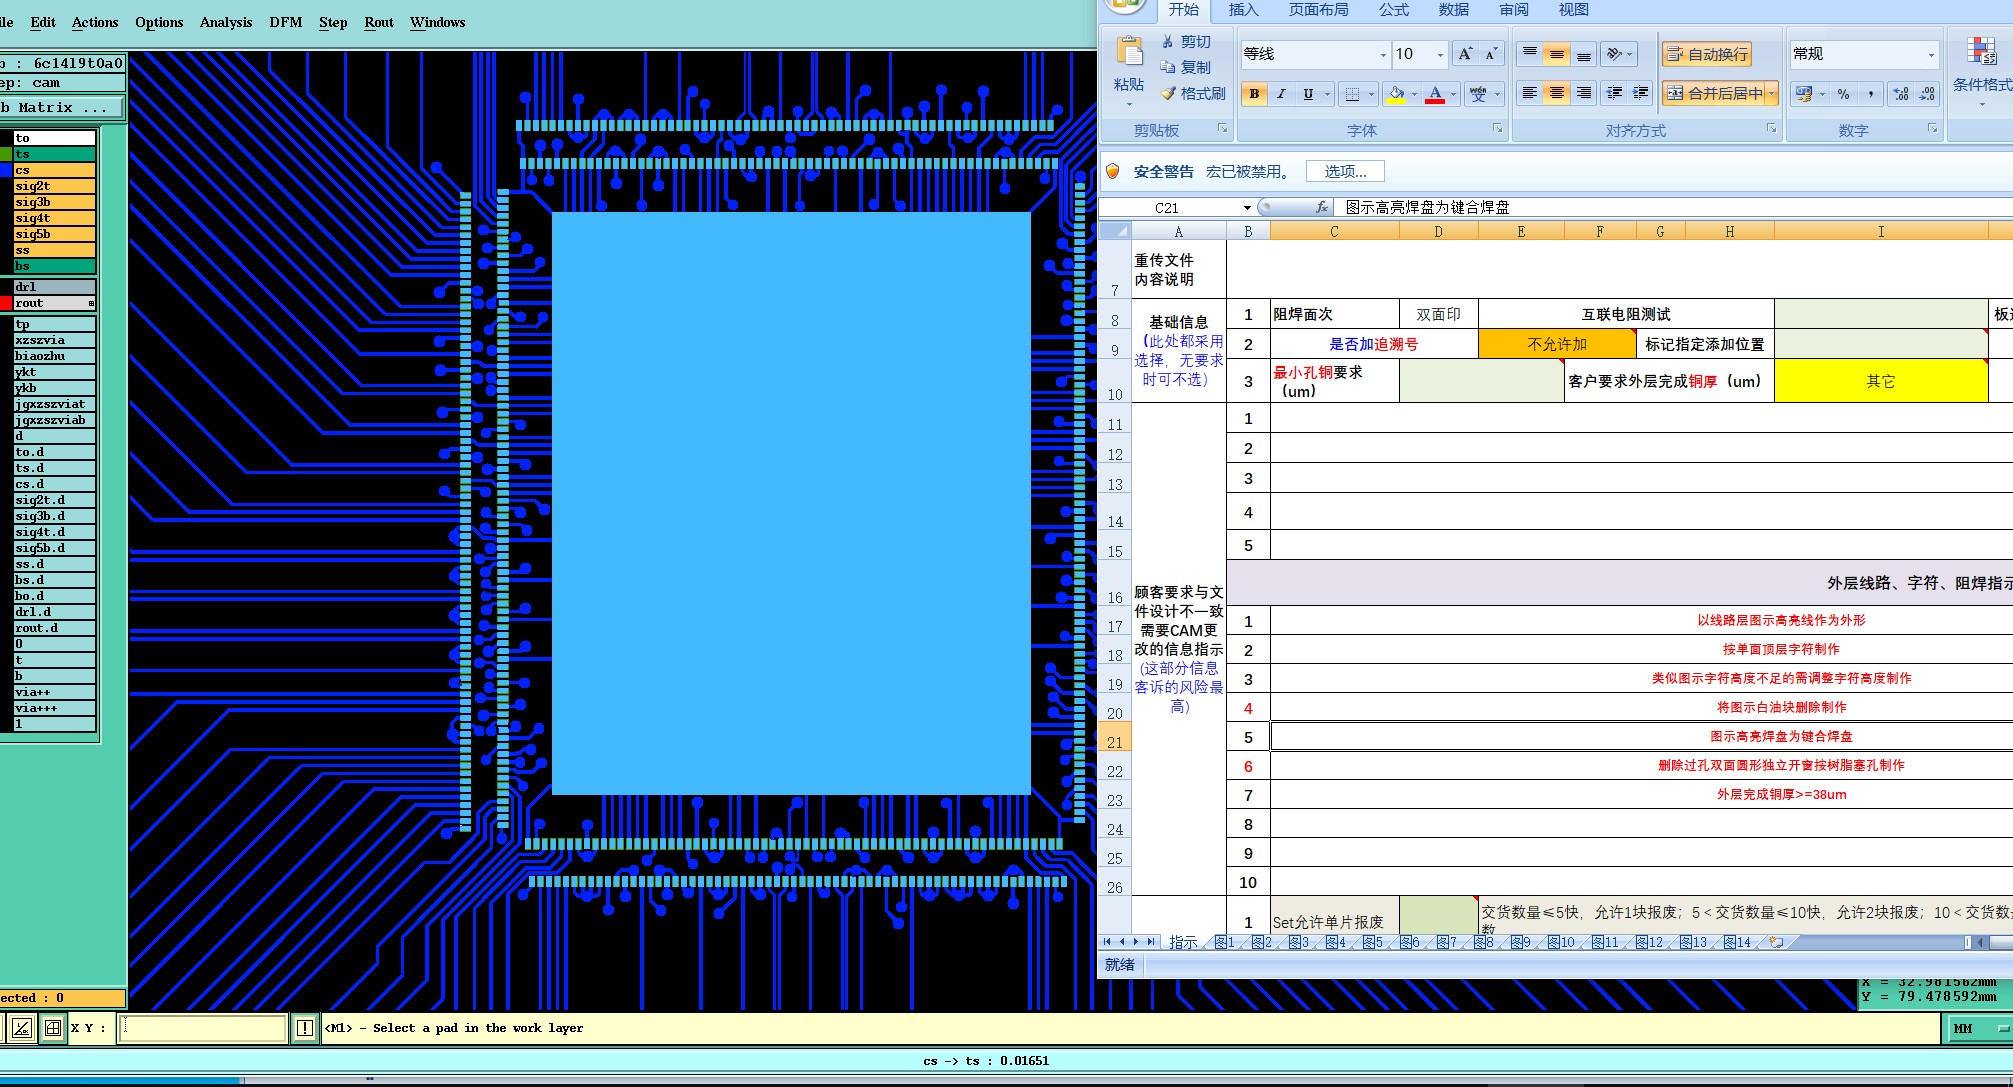Viewport: 2013px width, 1087px height.
Task: Open the font name 等线 dropdown
Action: pyautogui.click(x=1383, y=55)
